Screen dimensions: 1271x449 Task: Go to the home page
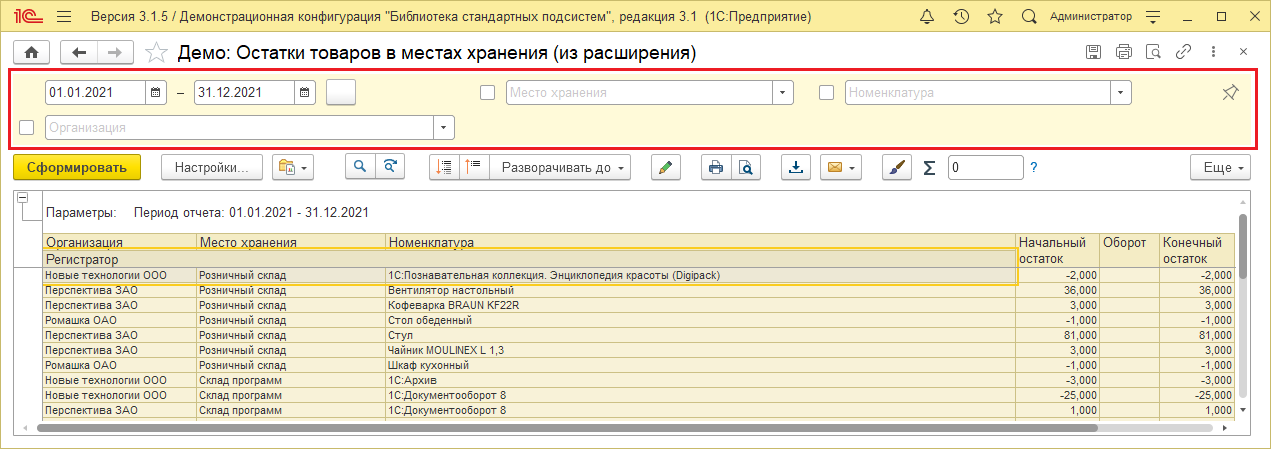[x=30, y=52]
